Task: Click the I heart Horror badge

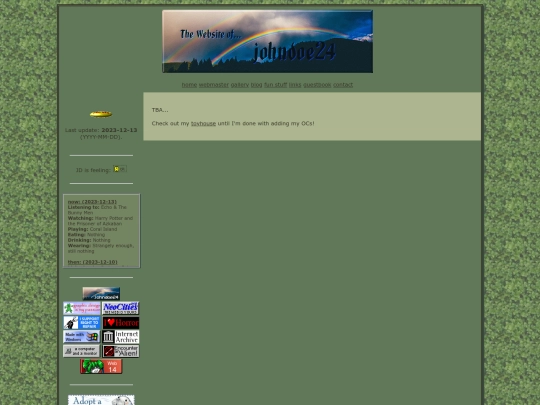Action: [121, 323]
